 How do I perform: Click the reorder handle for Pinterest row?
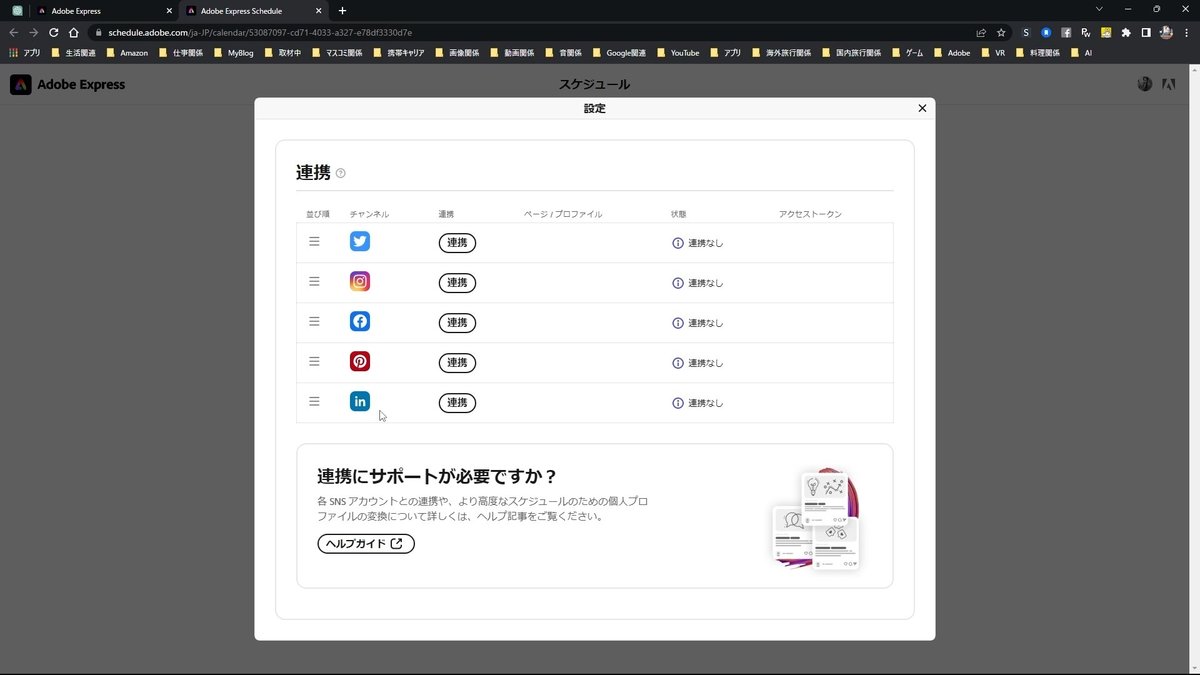coord(314,361)
